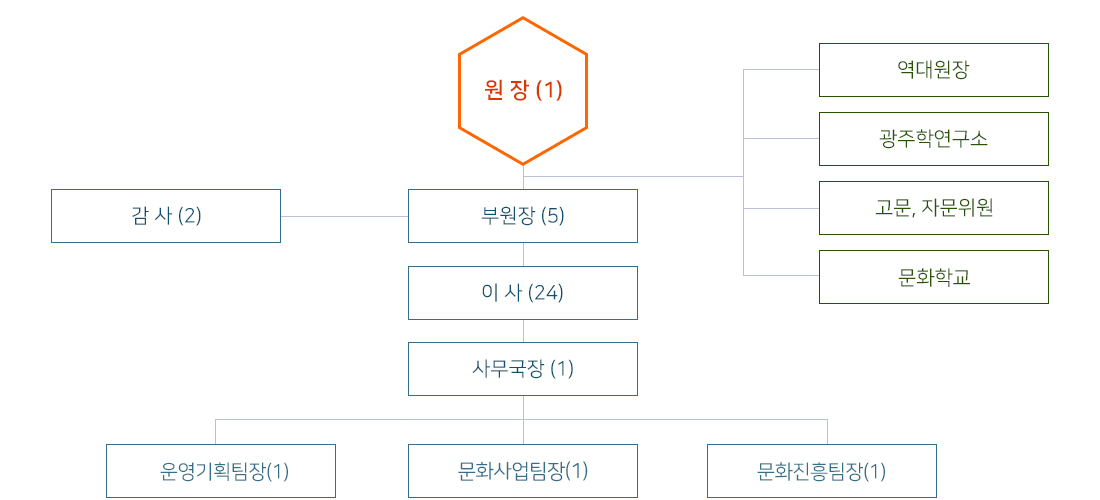
Task: Click the count (2) next to 감 사
Action: [x=189, y=216]
